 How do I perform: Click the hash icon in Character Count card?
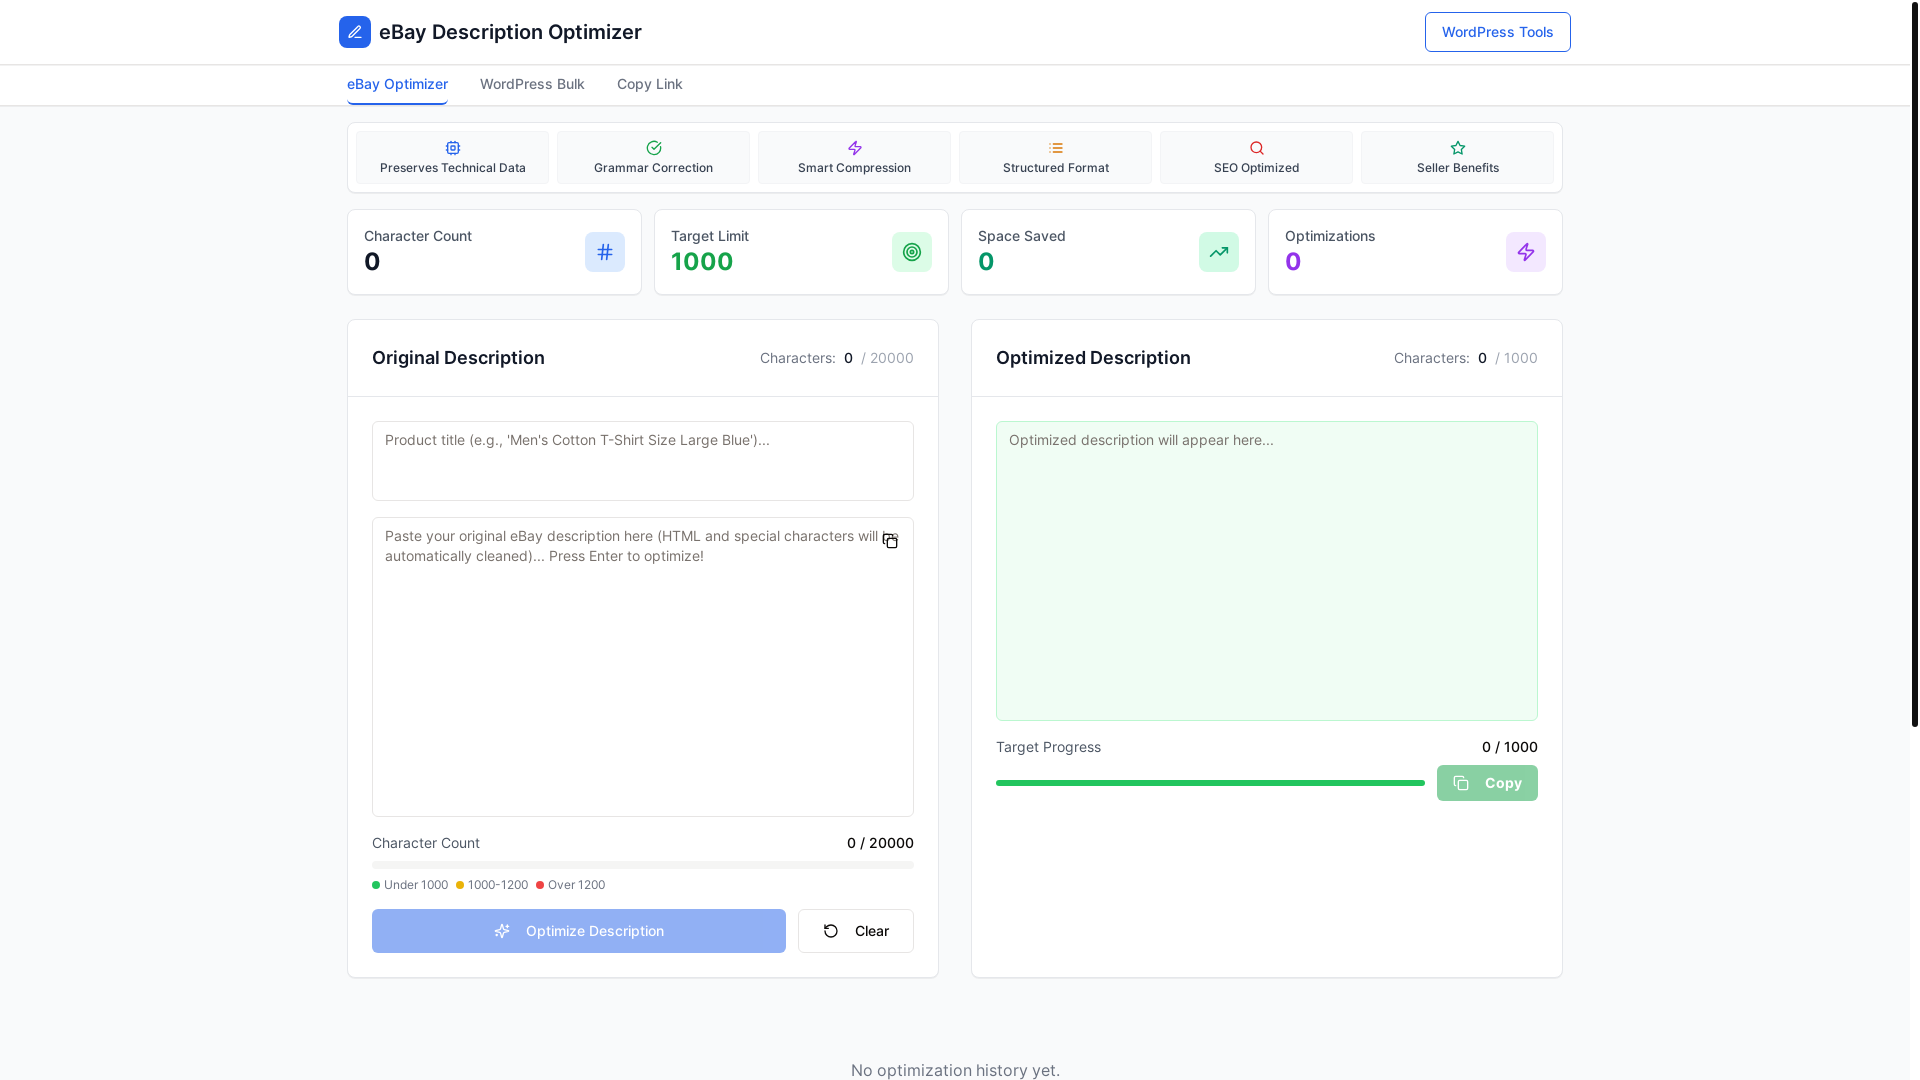point(605,252)
